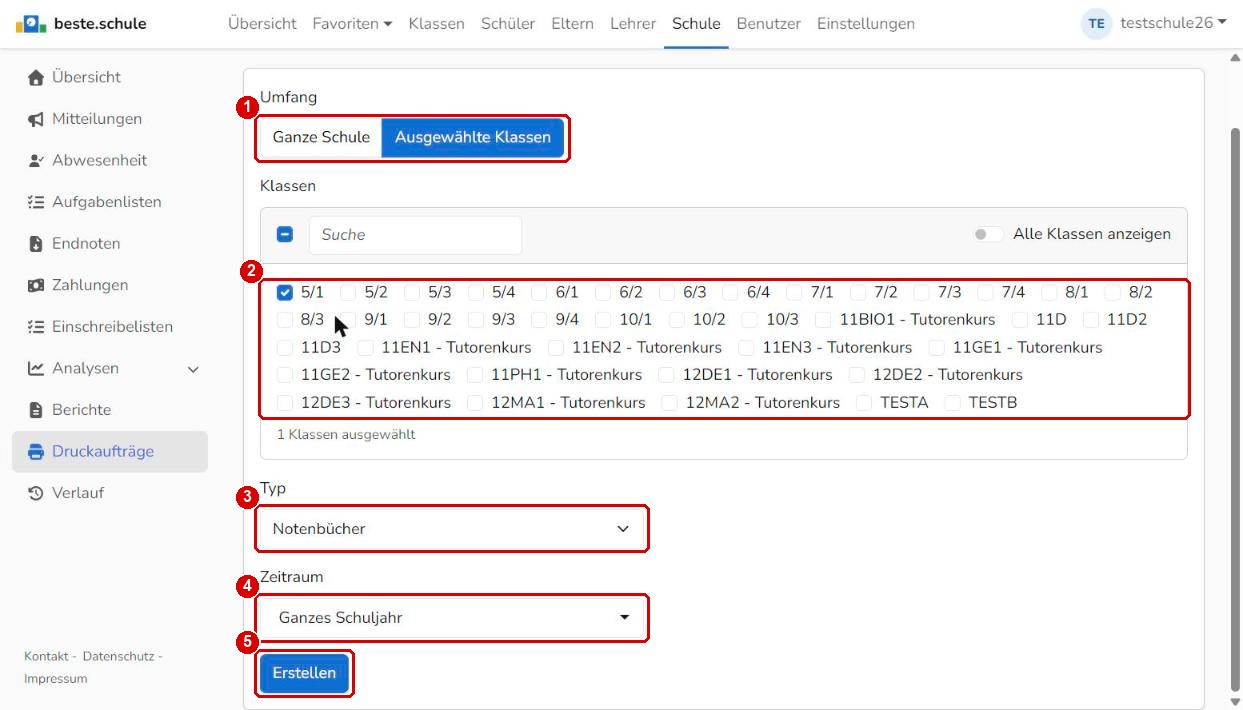
Task: Click the beste.schule logo icon
Action: [31, 23]
